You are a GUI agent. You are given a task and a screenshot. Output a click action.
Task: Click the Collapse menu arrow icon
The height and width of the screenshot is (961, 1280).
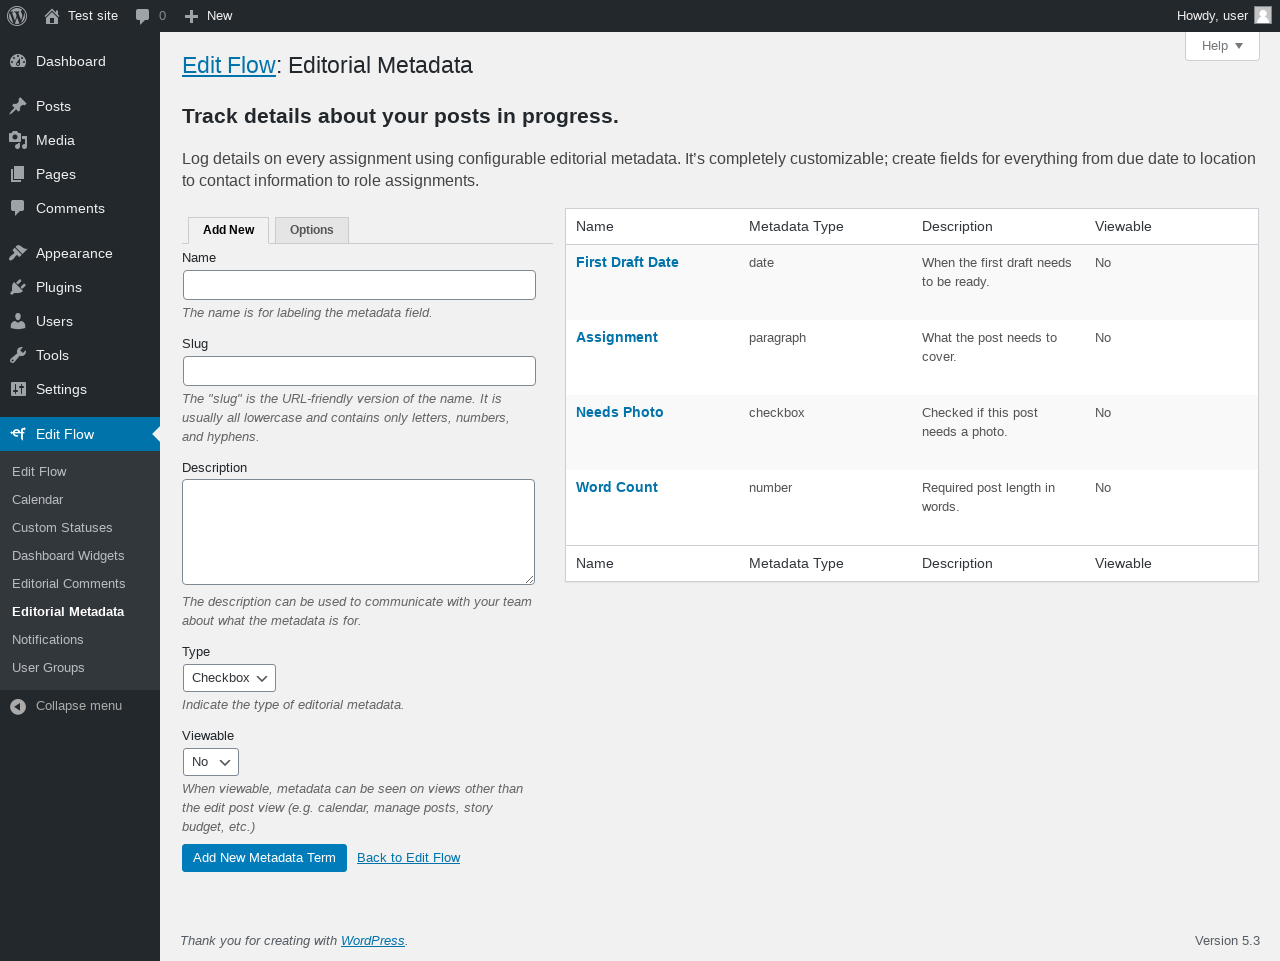pos(18,706)
